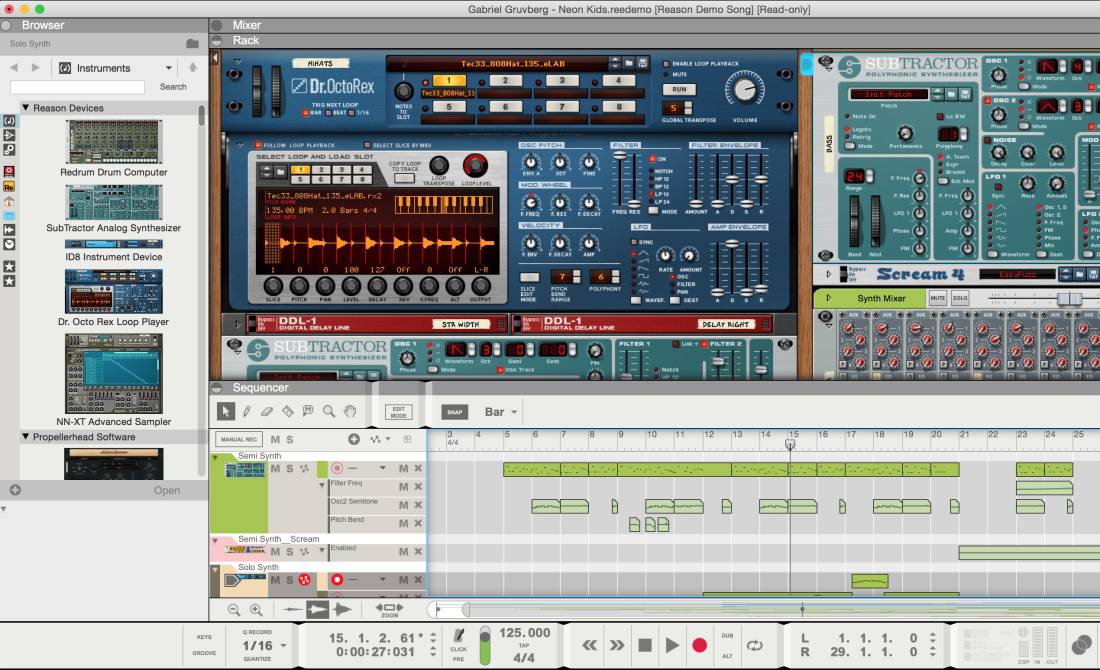Click the stop transport button

point(645,645)
